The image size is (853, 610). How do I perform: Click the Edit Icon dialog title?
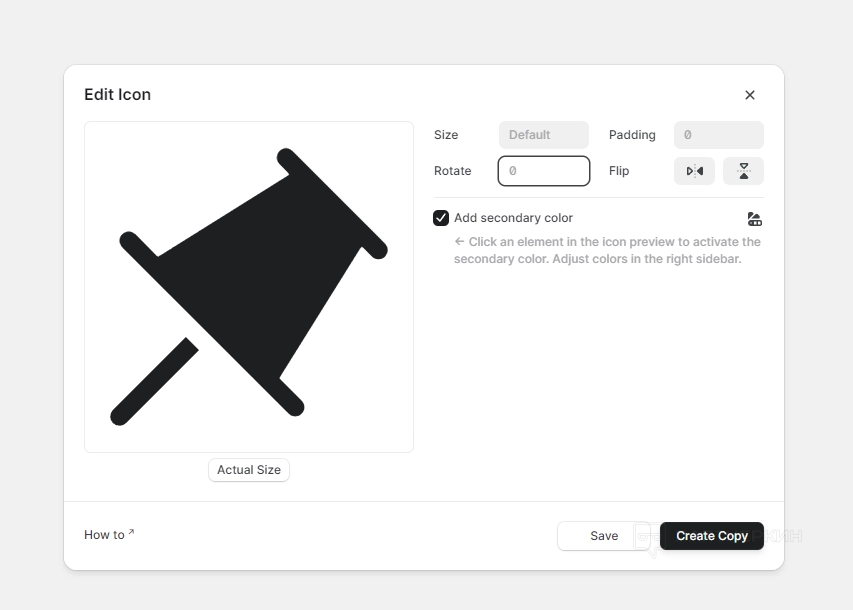117,95
